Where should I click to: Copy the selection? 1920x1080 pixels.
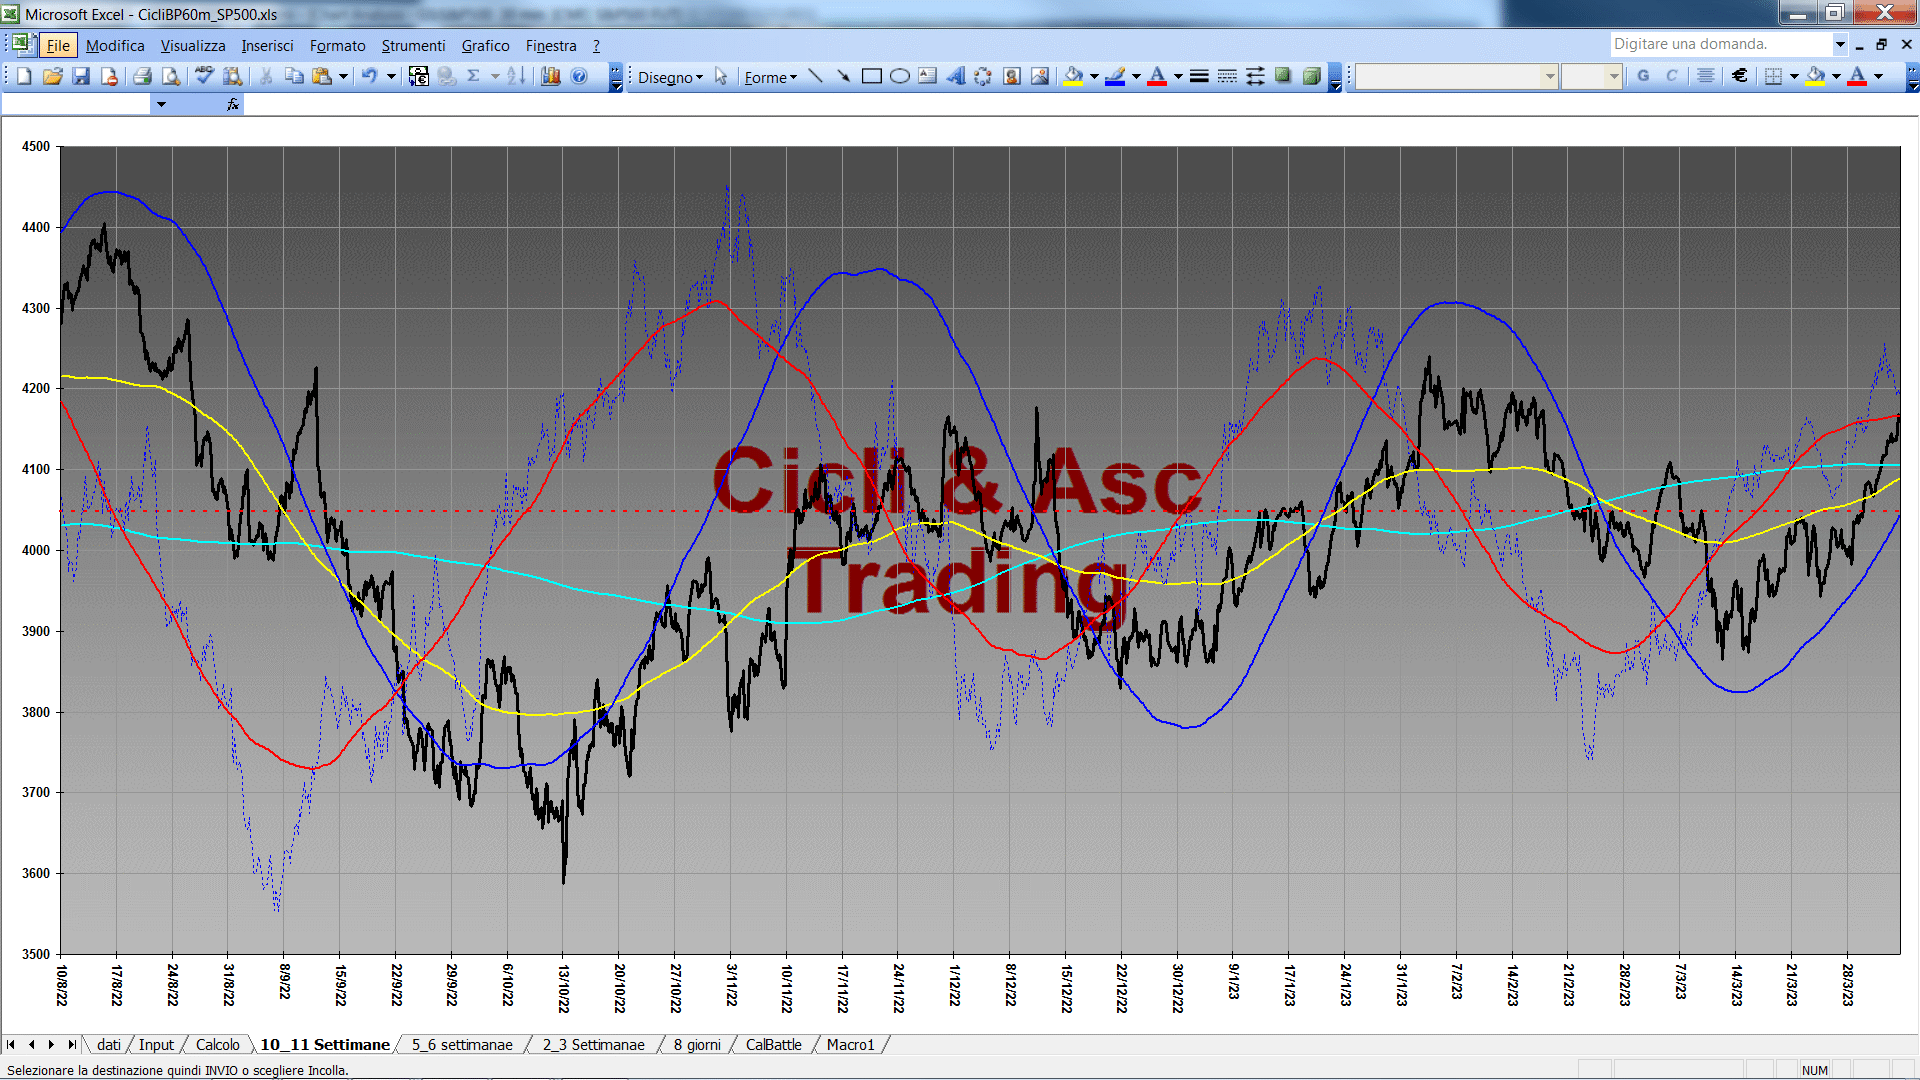[294, 76]
